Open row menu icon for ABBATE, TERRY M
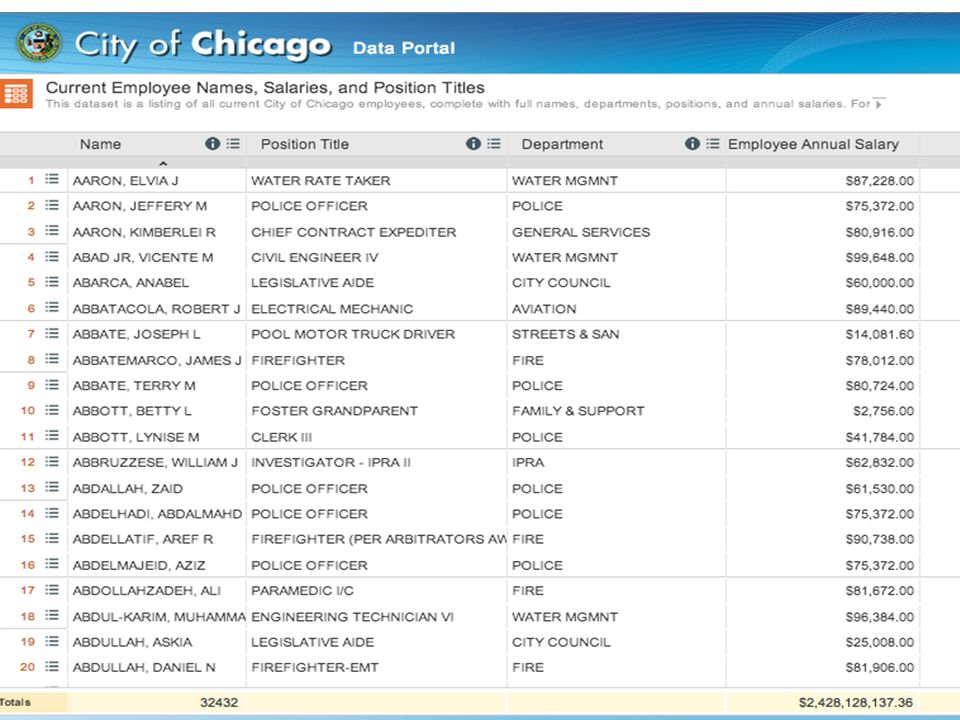 click(x=52, y=385)
